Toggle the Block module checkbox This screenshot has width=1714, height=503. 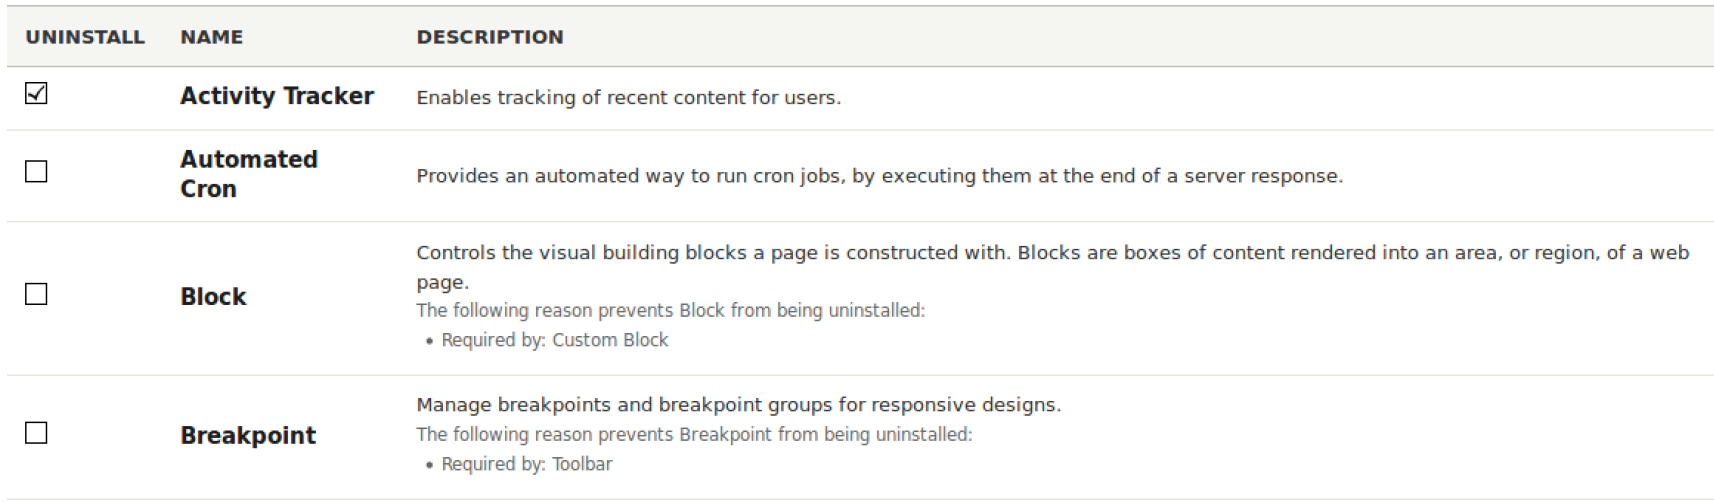[x=36, y=294]
